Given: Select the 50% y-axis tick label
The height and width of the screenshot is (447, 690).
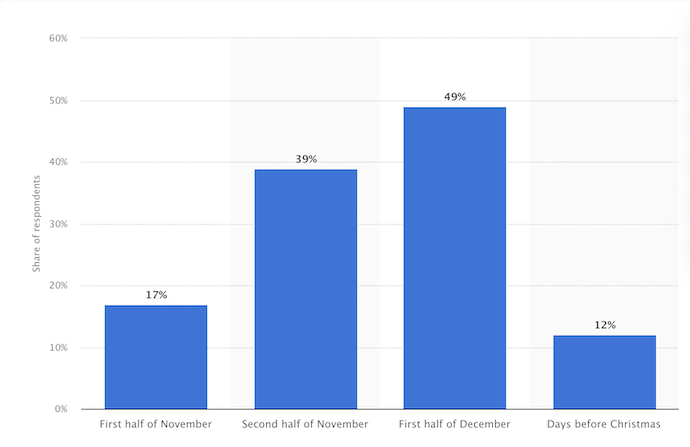Looking at the screenshot, I should [58, 101].
